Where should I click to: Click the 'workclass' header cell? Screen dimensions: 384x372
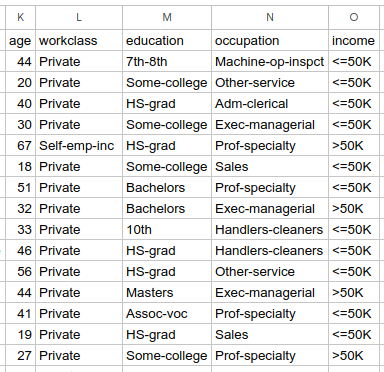[79, 40]
